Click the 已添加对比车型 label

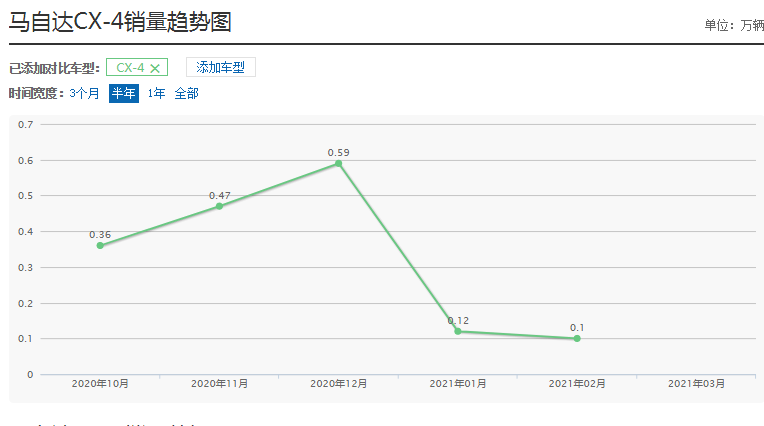(x=54, y=68)
